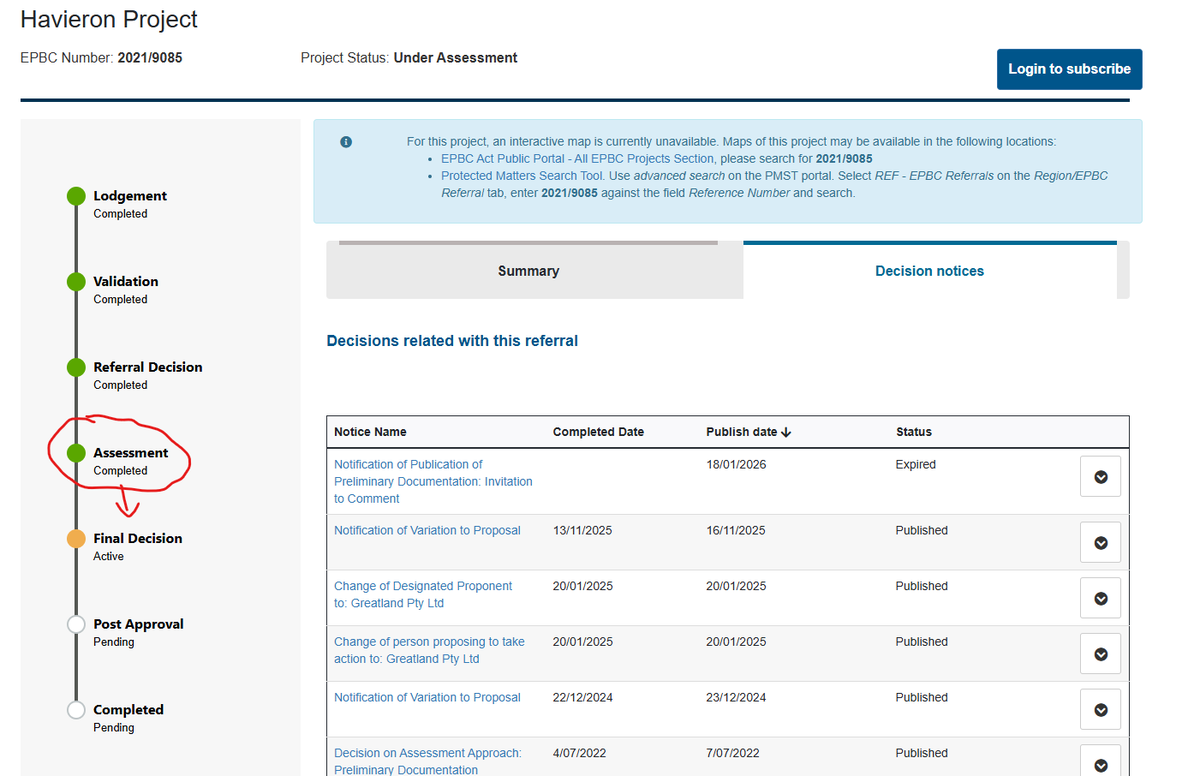This screenshot has height=776, width=1200.
Task: Expand the Notification of Publication notice row
Action: point(1100,477)
